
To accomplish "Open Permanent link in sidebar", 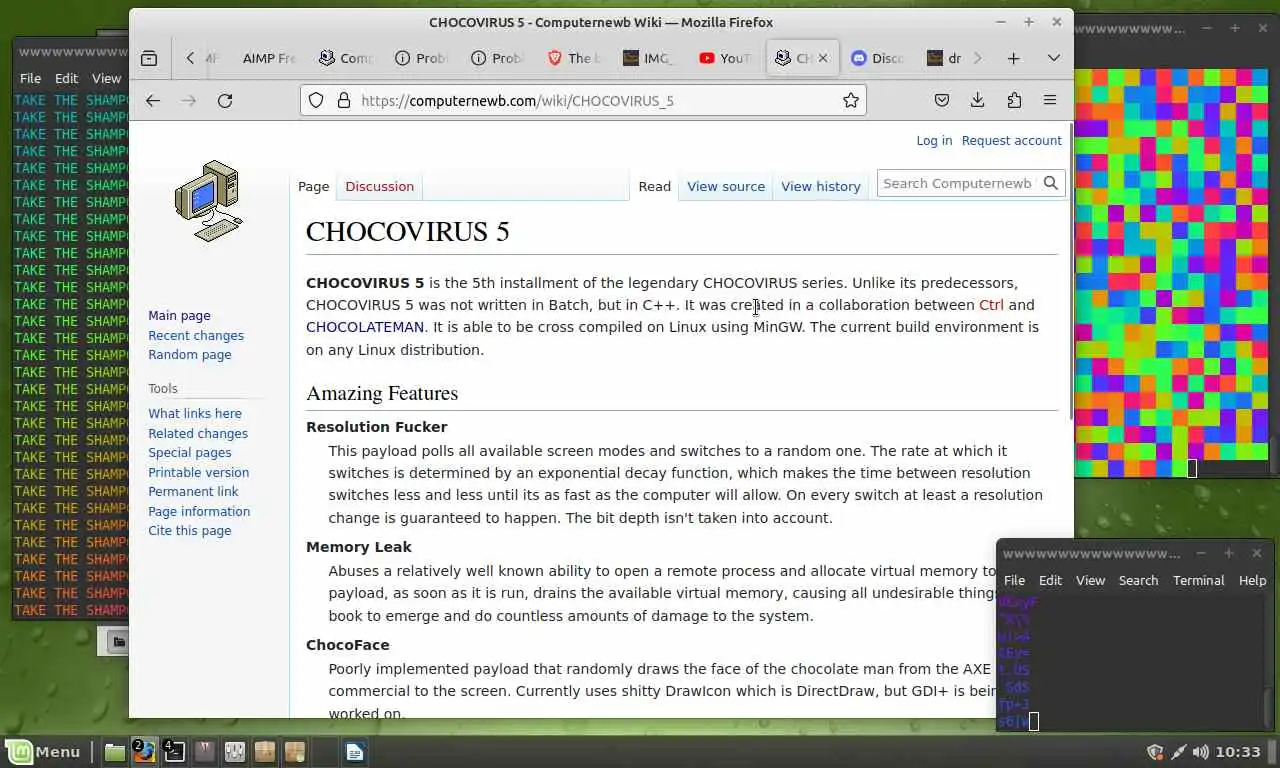I will (193, 491).
